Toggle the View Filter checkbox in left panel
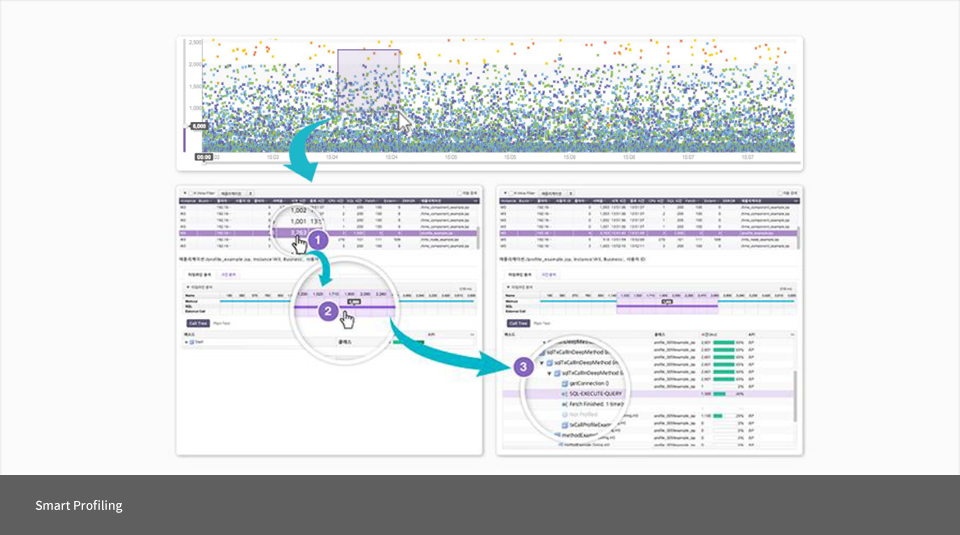 [x=192, y=193]
